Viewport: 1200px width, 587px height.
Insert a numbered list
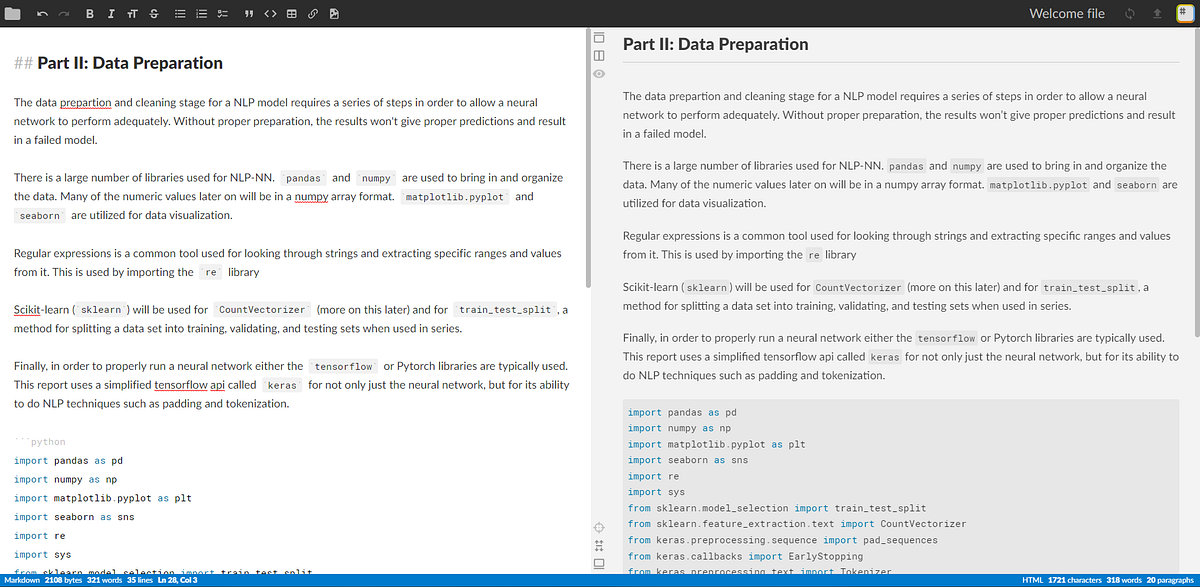click(201, 13)
